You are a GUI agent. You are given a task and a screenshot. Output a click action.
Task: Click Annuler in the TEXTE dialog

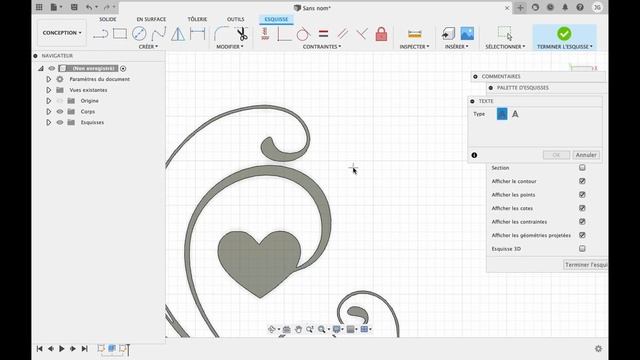pyautogui.click(x=586, y=155)
